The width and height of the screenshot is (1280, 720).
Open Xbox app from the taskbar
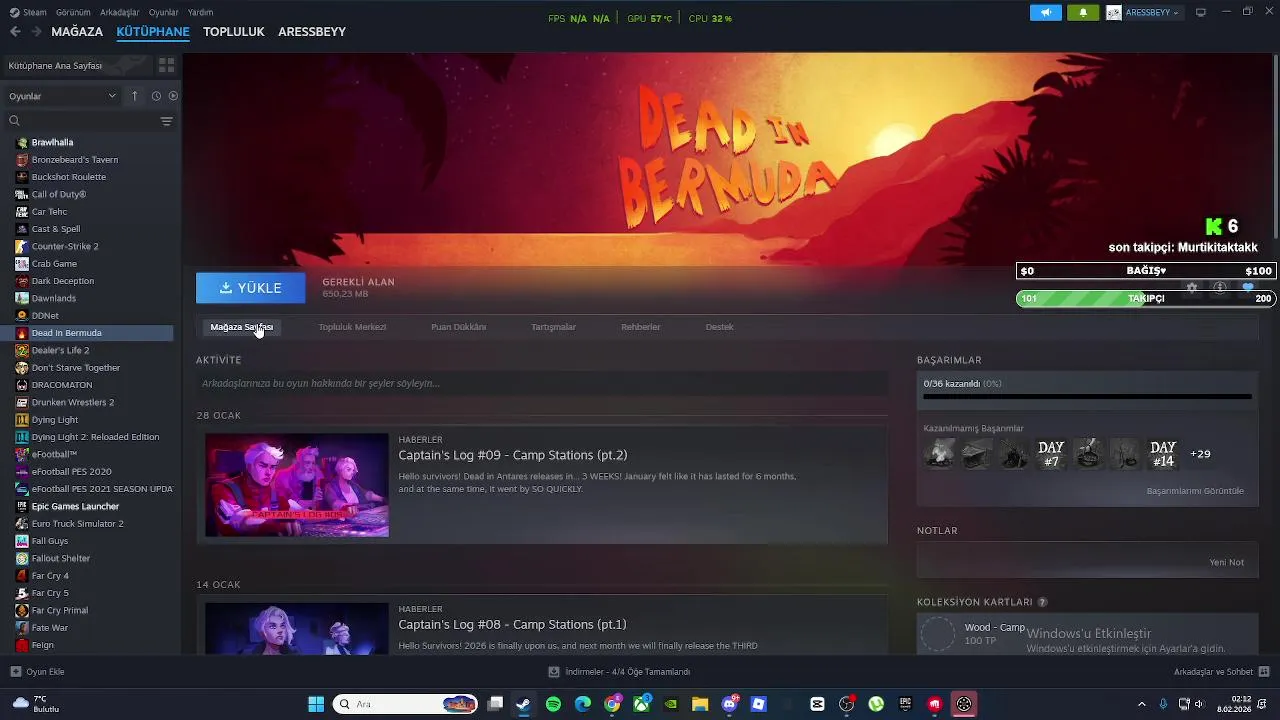point(641,704)
